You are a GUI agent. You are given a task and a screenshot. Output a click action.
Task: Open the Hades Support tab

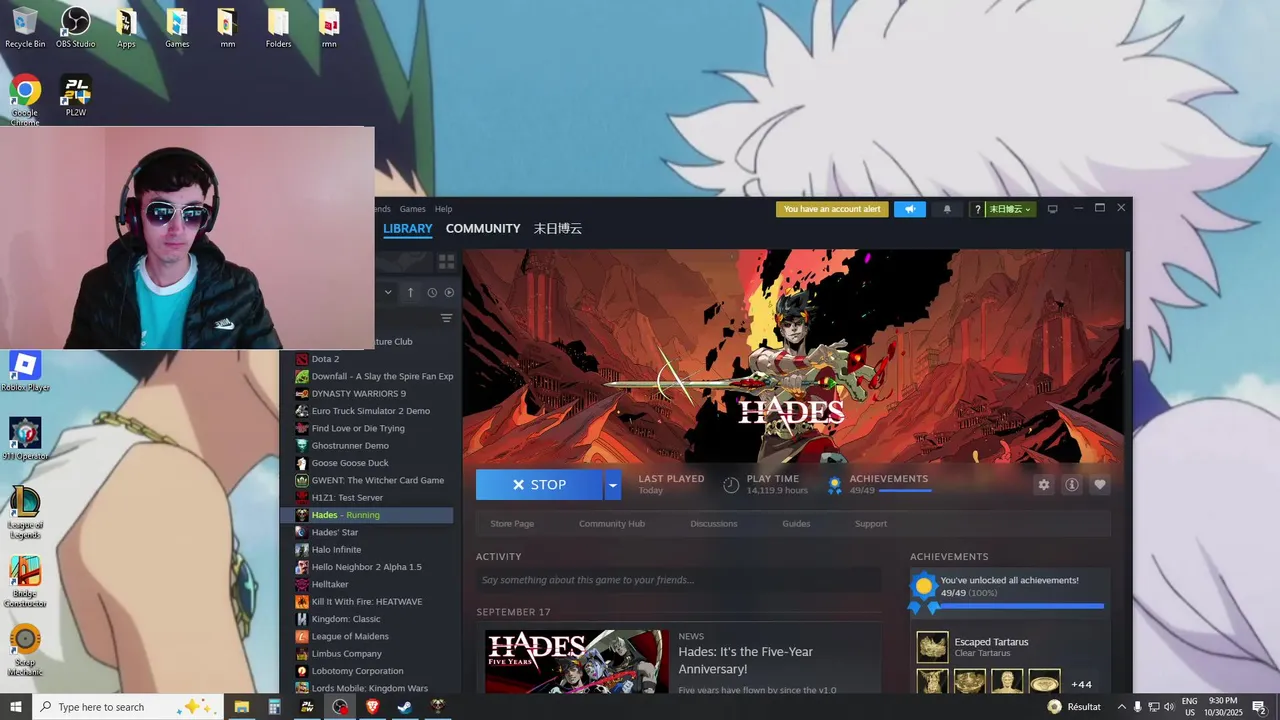coord(871,524)
